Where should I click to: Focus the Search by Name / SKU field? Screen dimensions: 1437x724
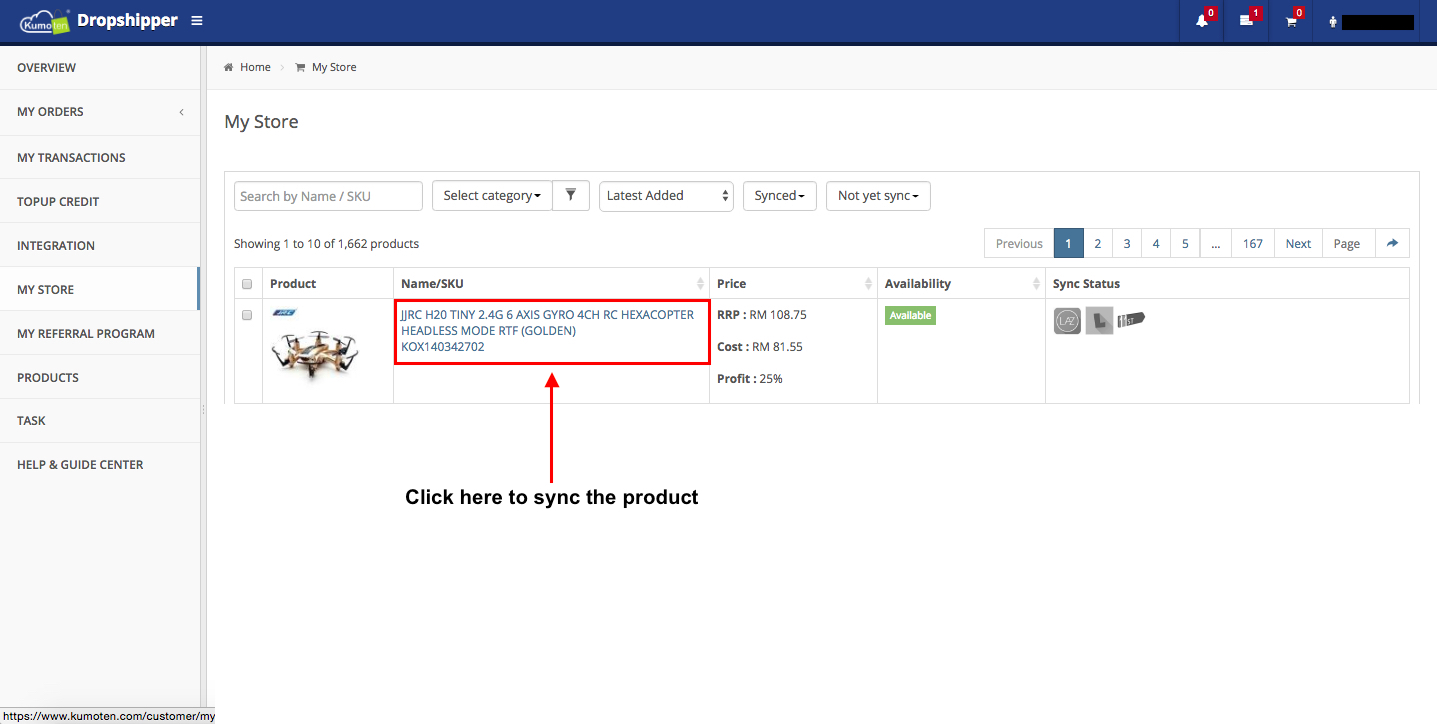tap(328, 196)
